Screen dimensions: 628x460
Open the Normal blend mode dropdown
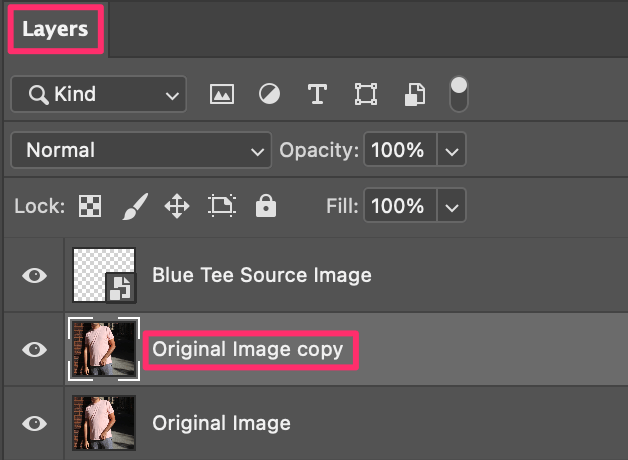click(x=141, y=150)
